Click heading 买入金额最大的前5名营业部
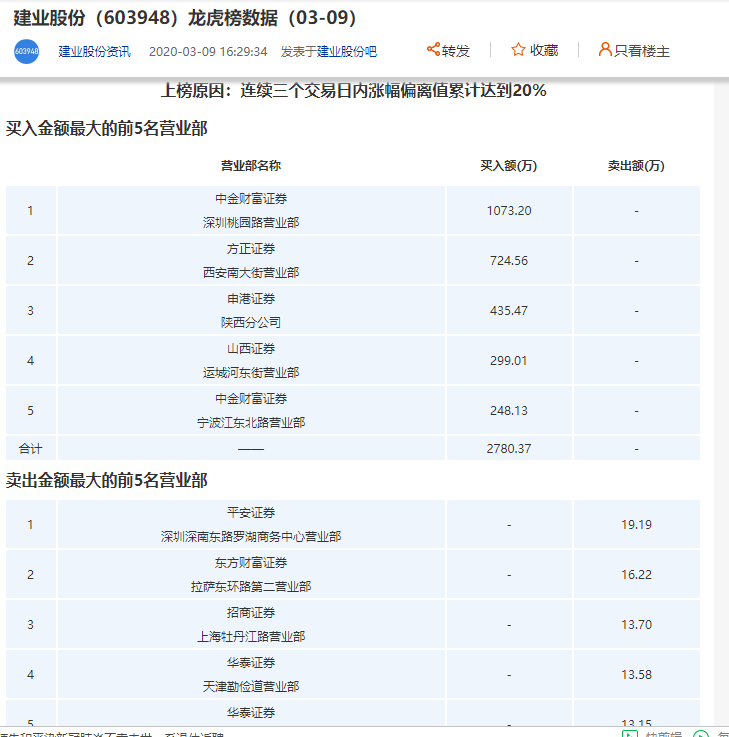Image resolution: width=729 pixels, height=737 pixels. [106, 128]
